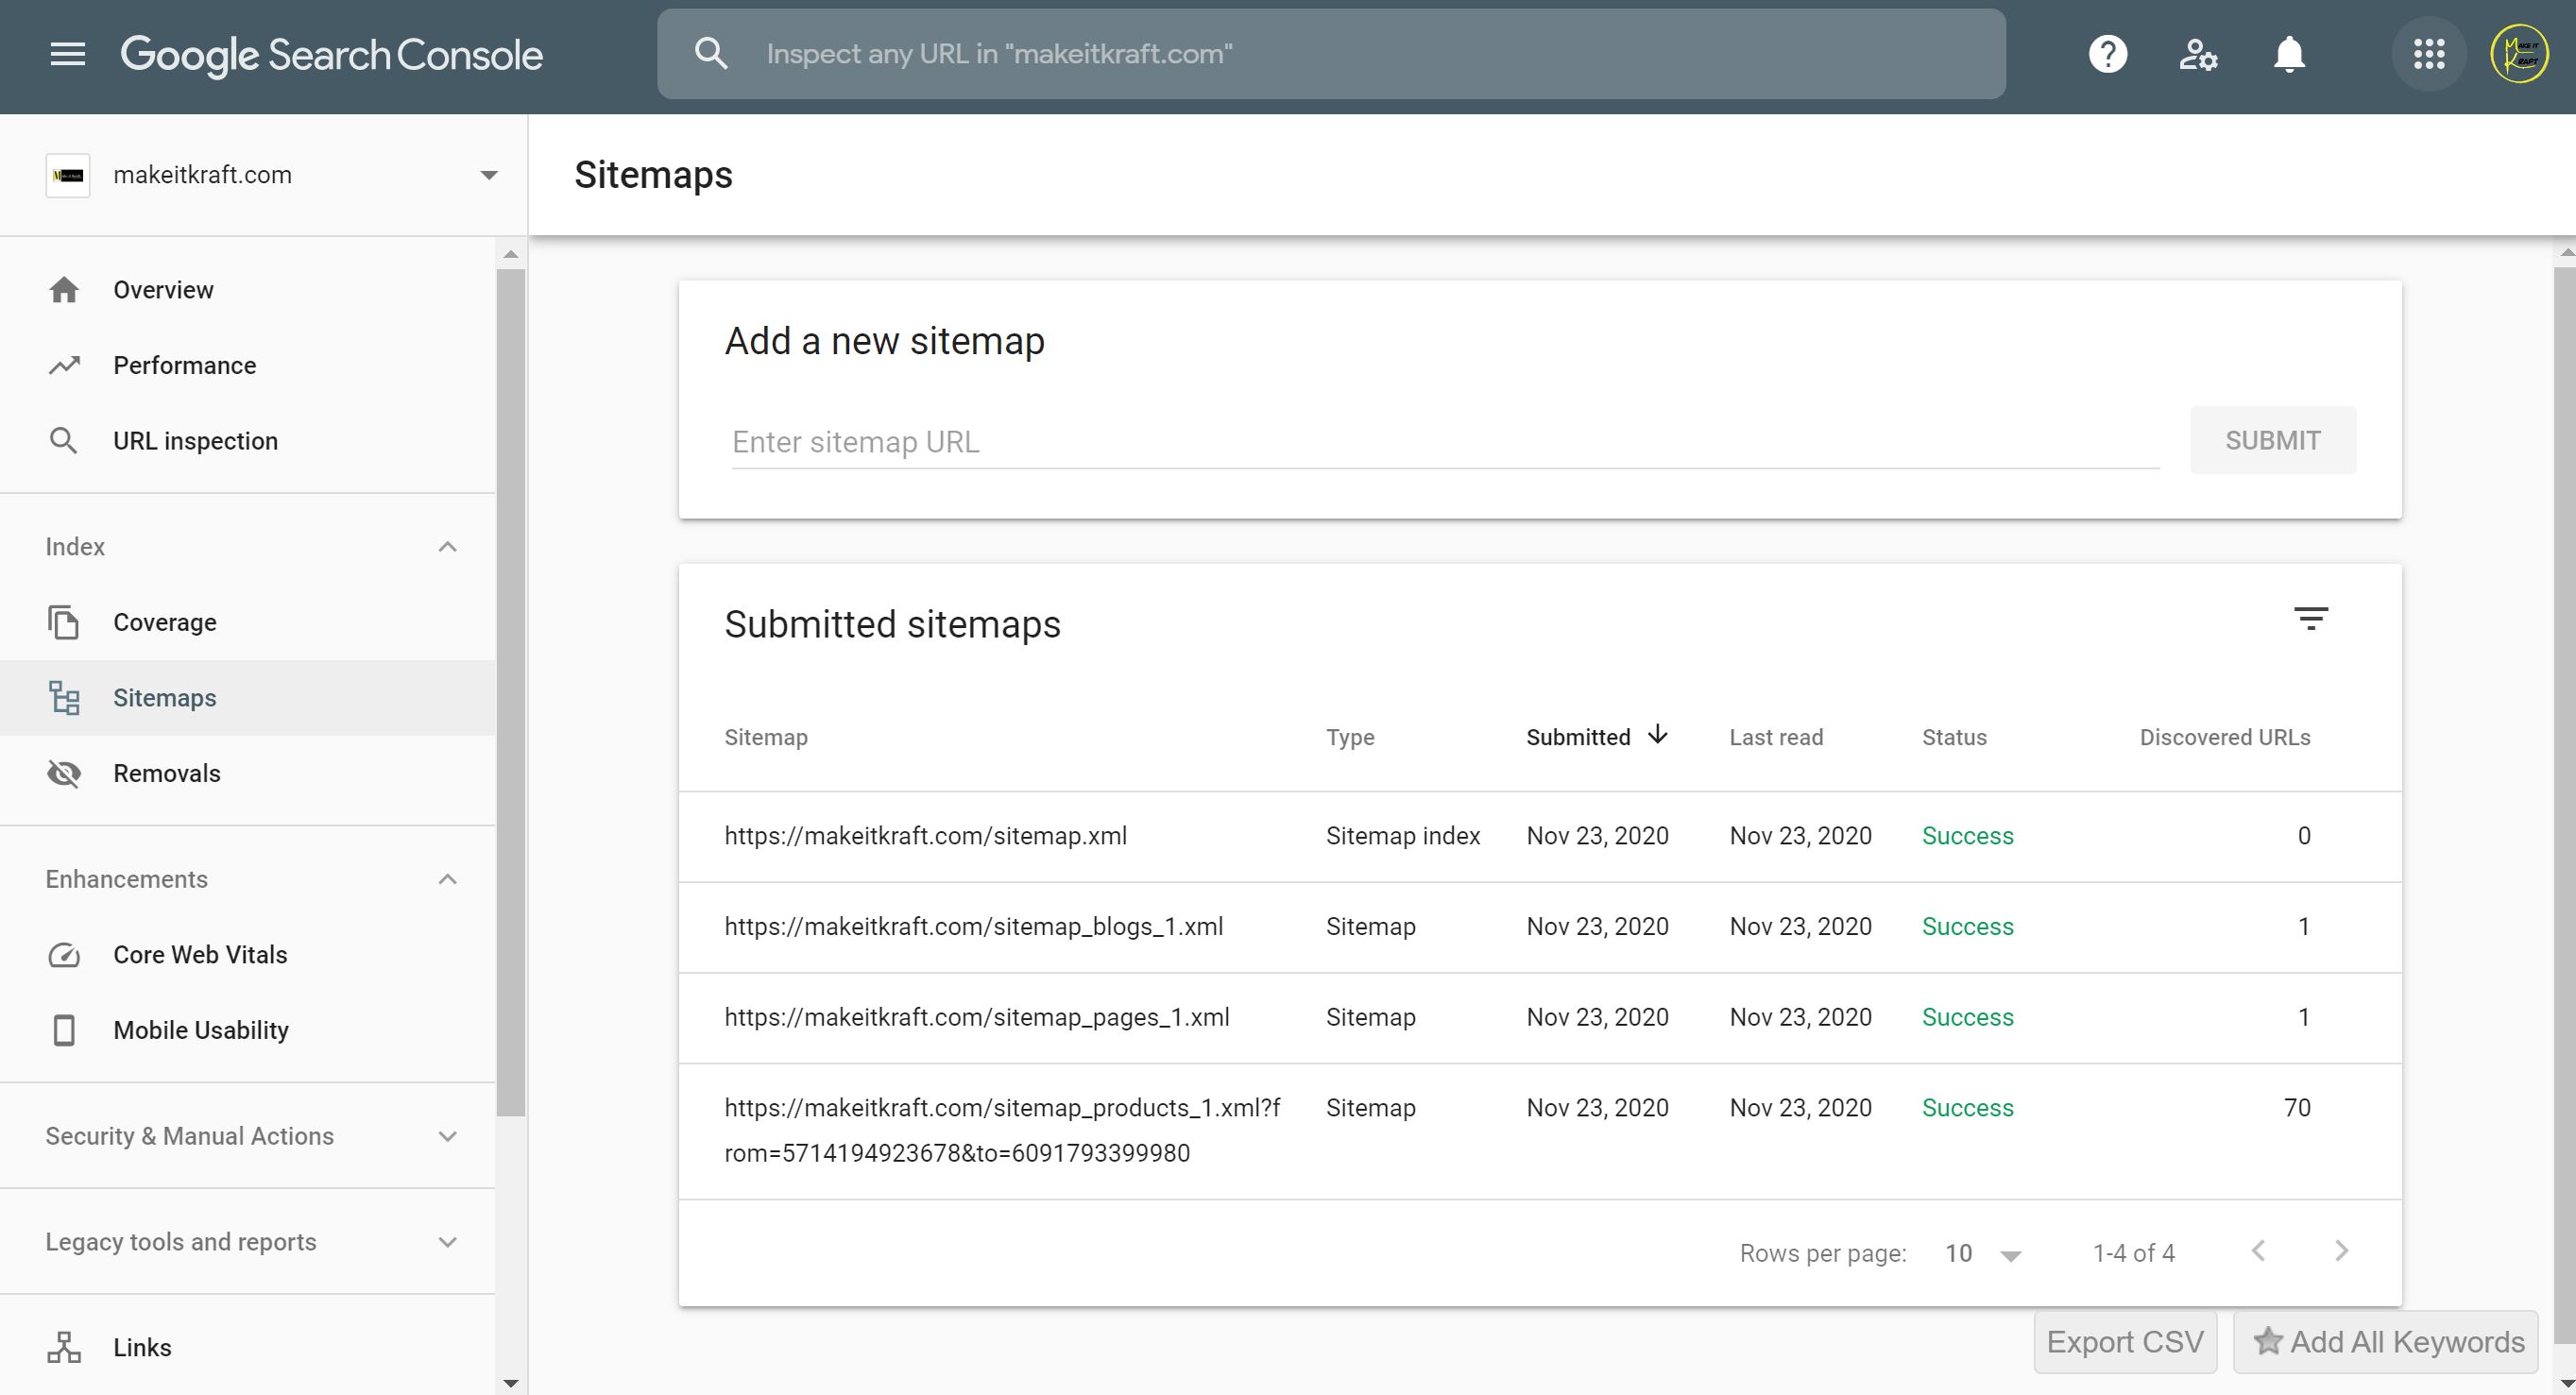Open Removals in the sidebar
Image resolution: width=2576 pixels, height=1395 pixels.
pos(248,773)
